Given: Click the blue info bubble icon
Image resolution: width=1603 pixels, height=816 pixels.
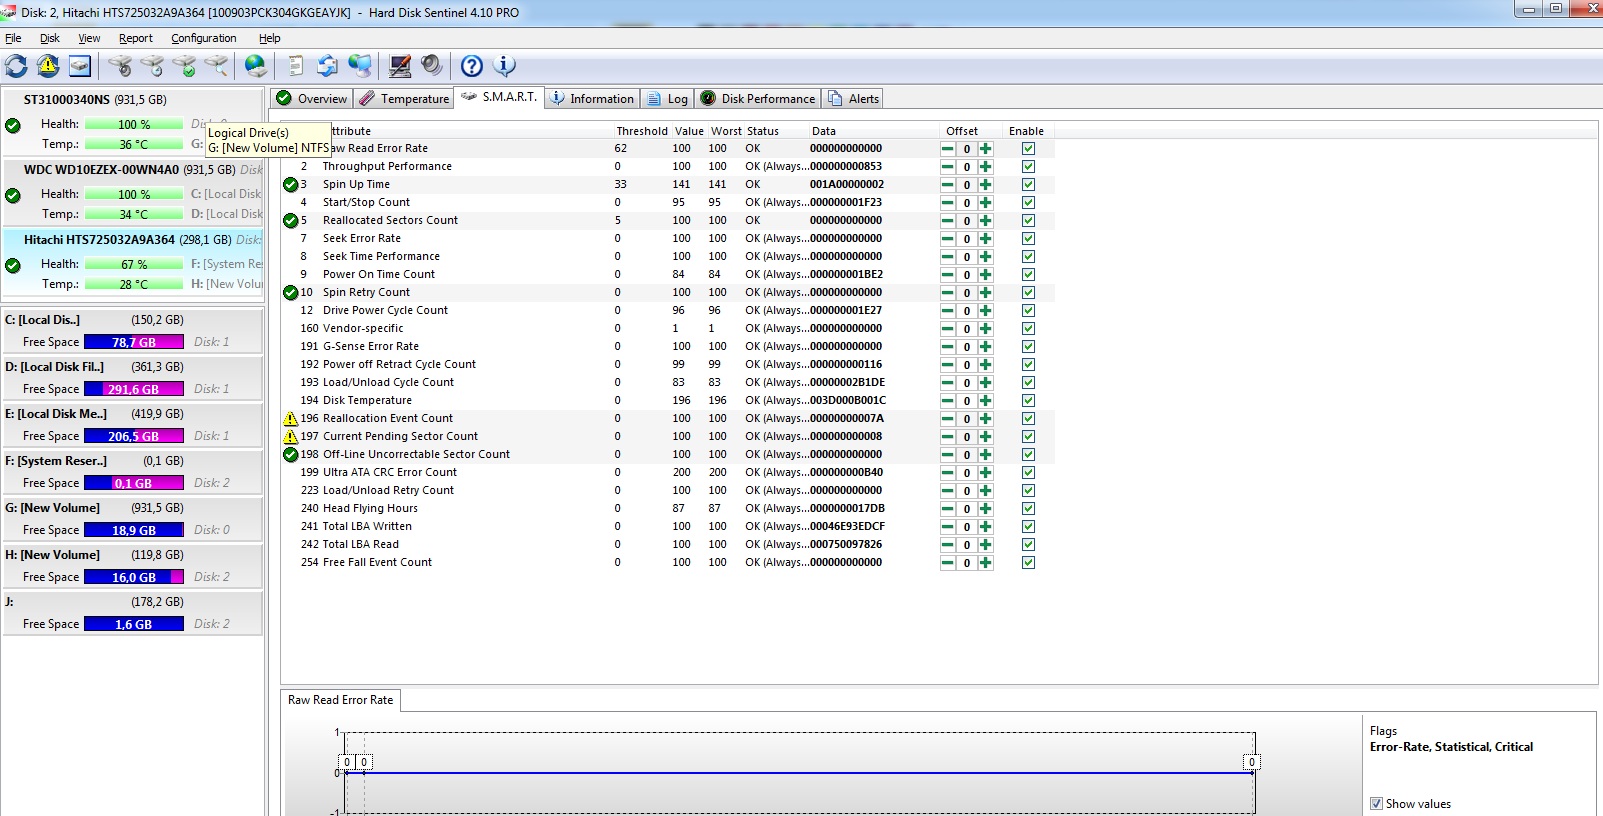Looking at the screenshot, I should [505, 66].
